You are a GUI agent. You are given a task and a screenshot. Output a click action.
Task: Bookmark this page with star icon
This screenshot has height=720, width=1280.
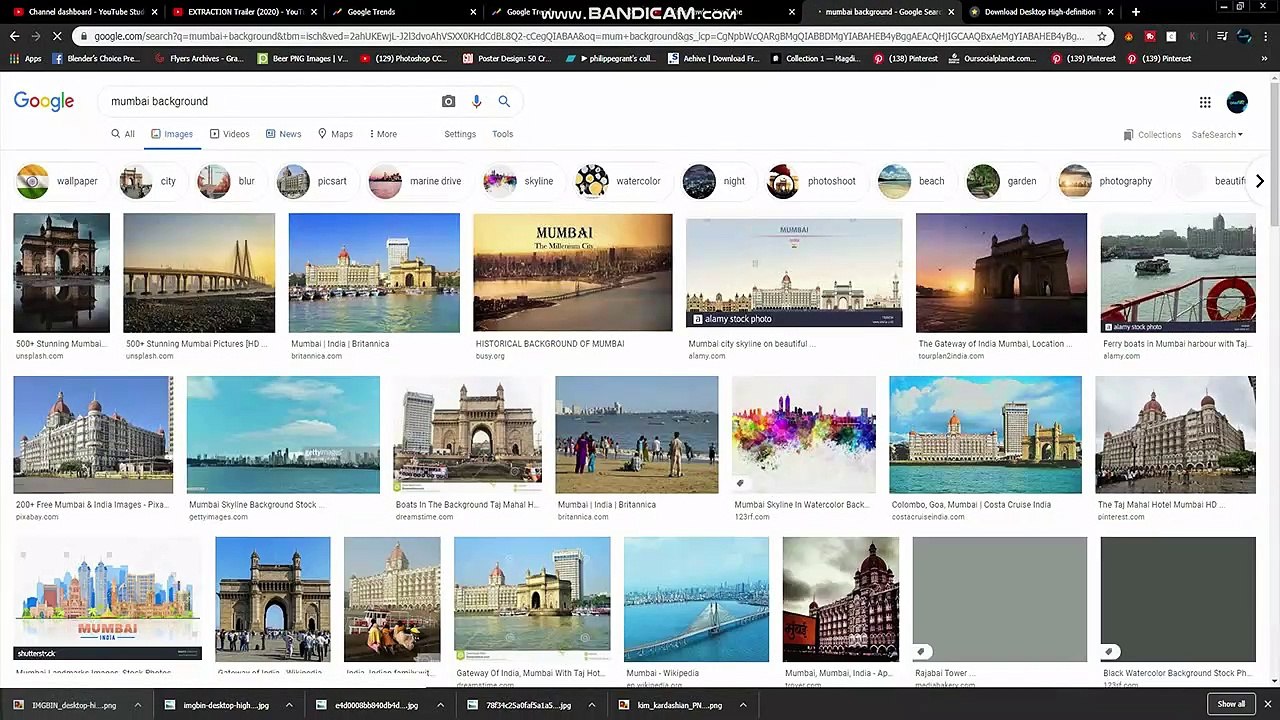coord(1101,36)
